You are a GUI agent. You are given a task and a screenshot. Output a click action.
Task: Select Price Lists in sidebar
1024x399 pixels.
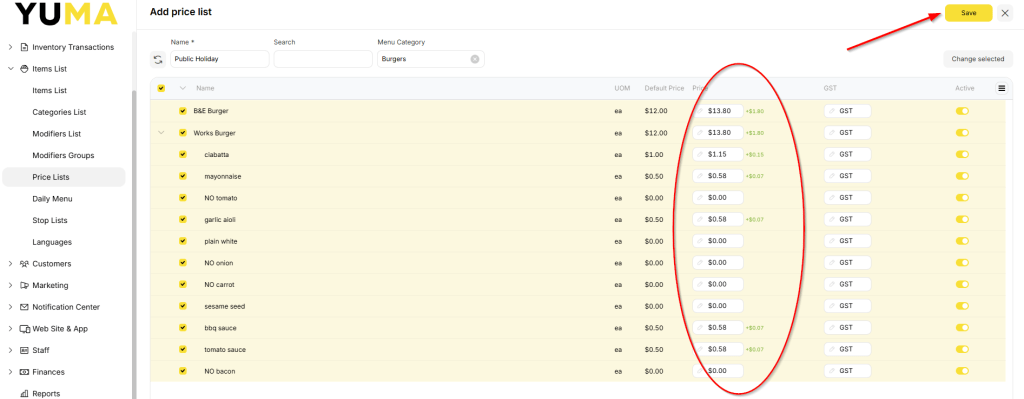(63, 177)
